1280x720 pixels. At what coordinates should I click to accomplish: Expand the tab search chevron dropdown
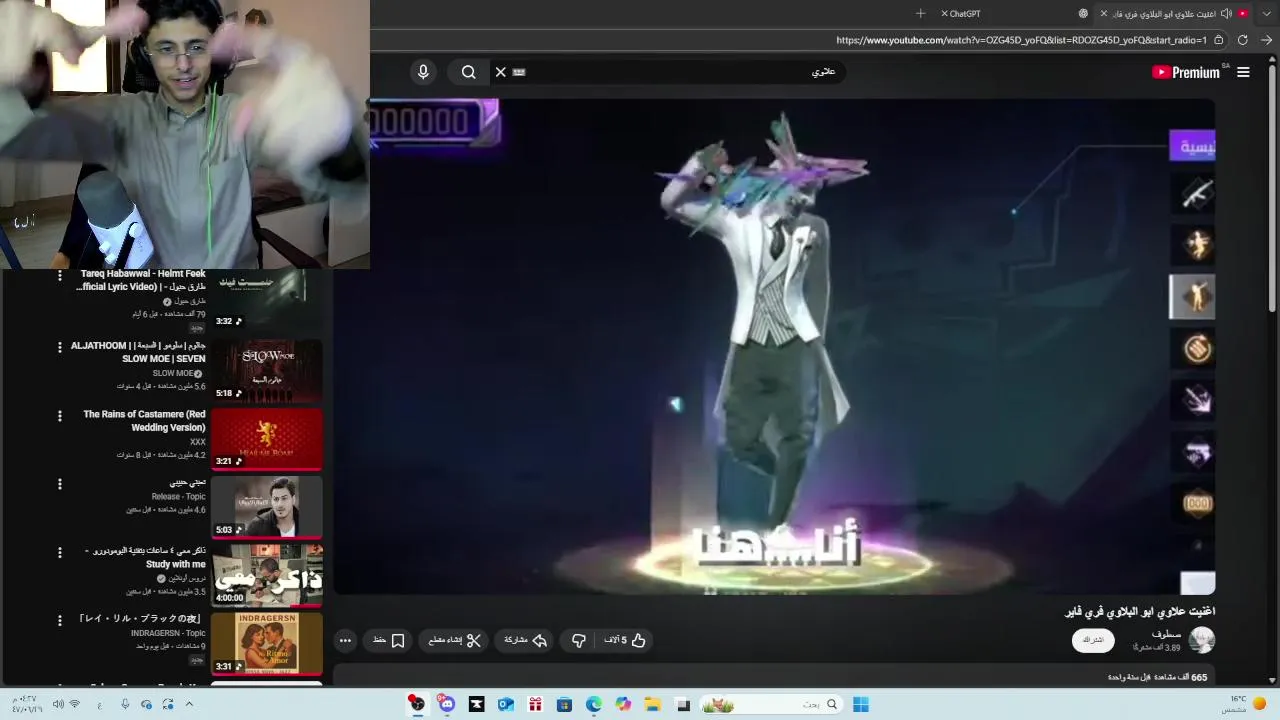pyautogui.click(x=1266, y=14)
